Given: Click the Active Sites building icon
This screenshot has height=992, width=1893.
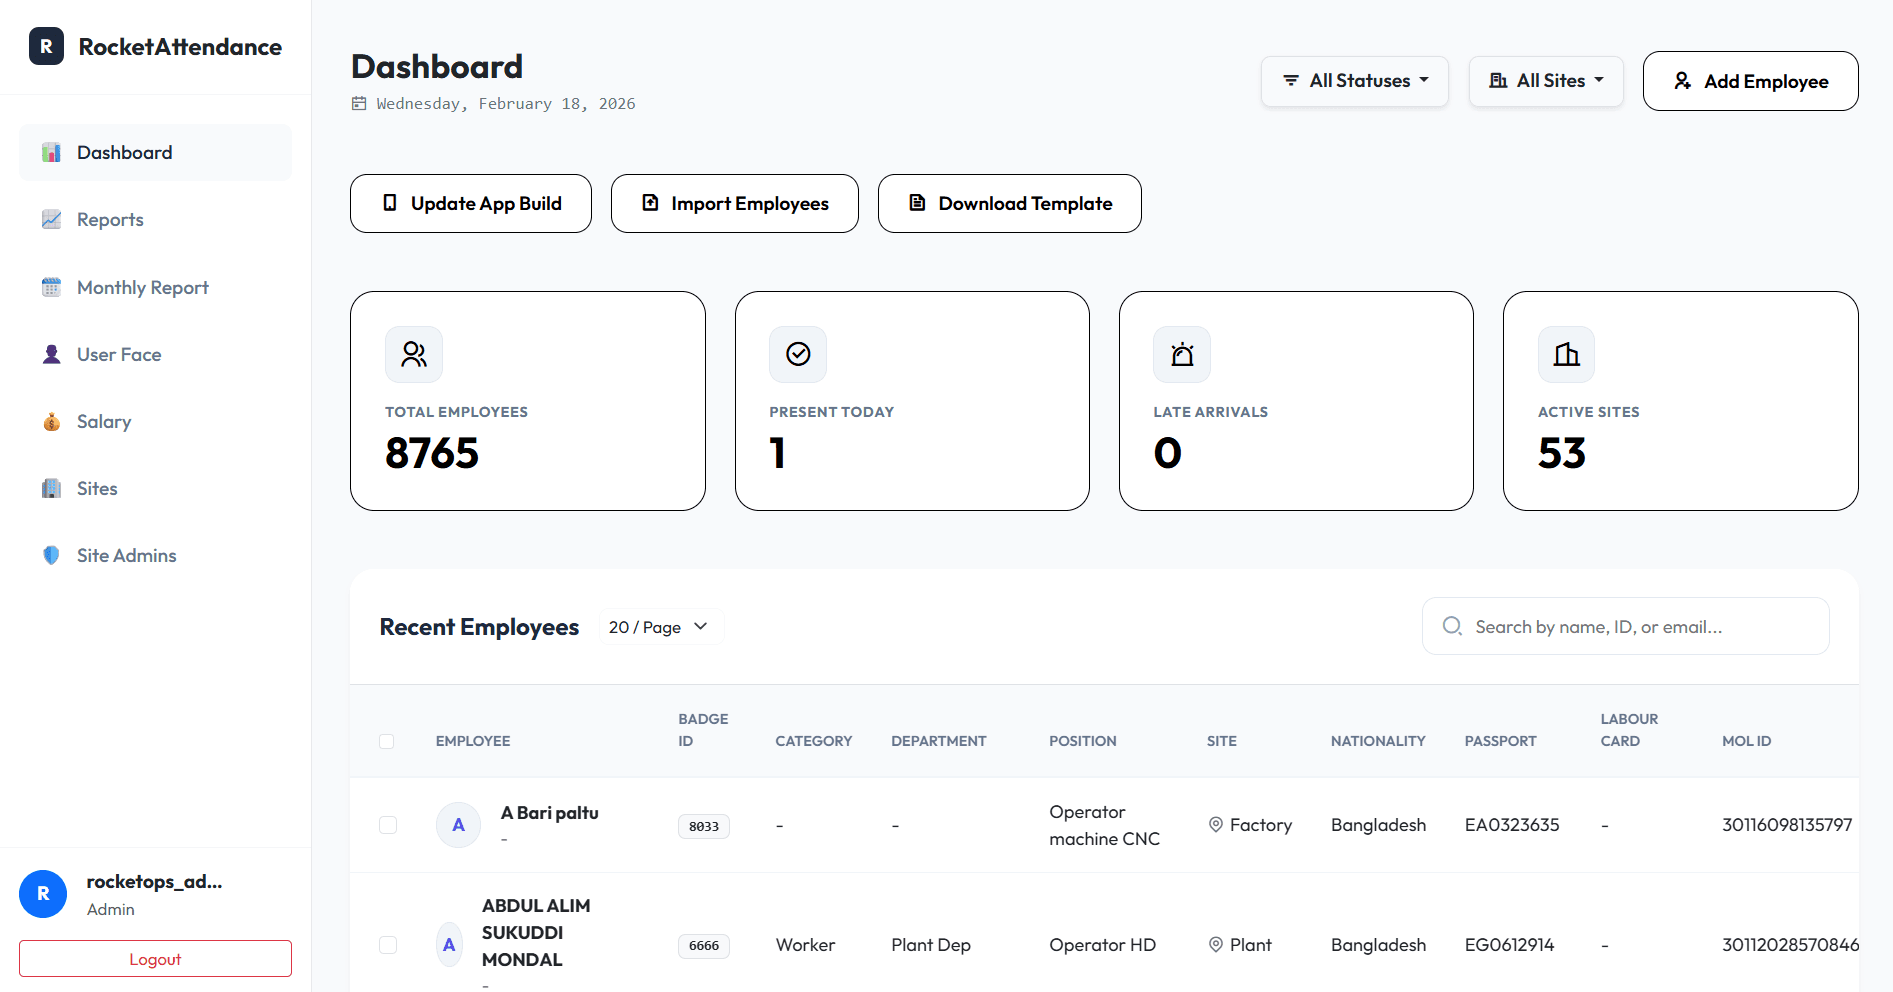Looking at the screenshot, I should click(1566, 354).
